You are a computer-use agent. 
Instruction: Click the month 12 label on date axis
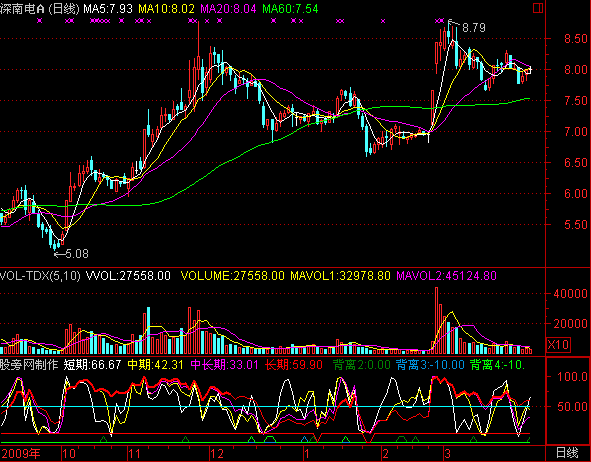pyautogui.click(x=217, y=453)
